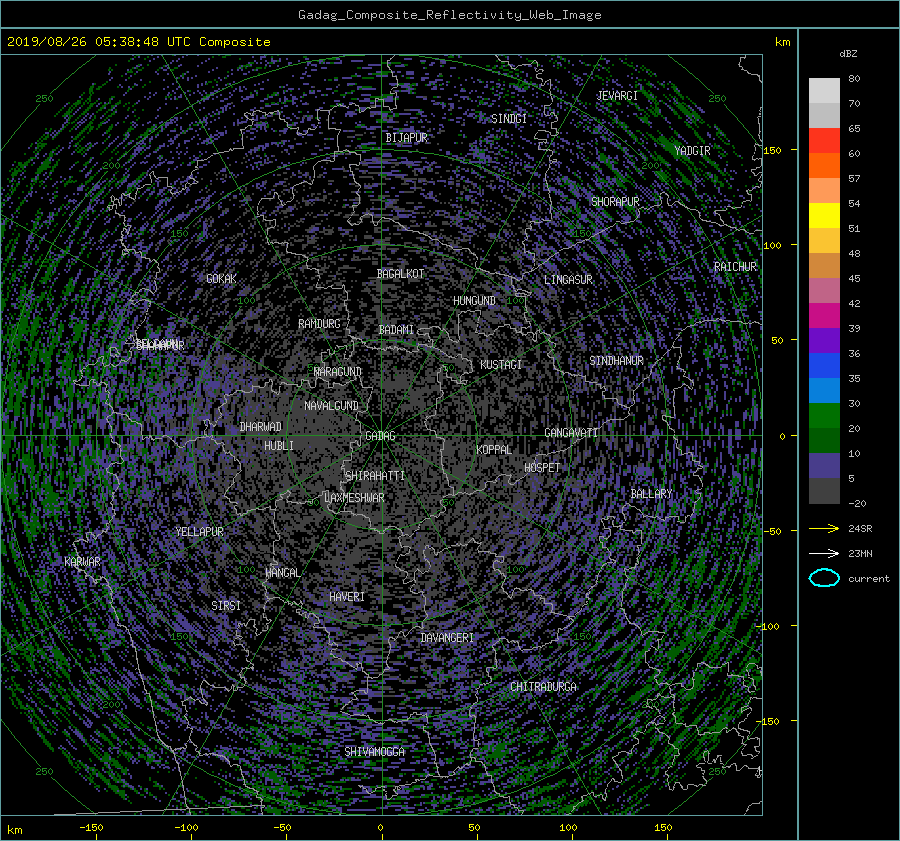Click the LAXMESHWAR city label

coord(354,498)
